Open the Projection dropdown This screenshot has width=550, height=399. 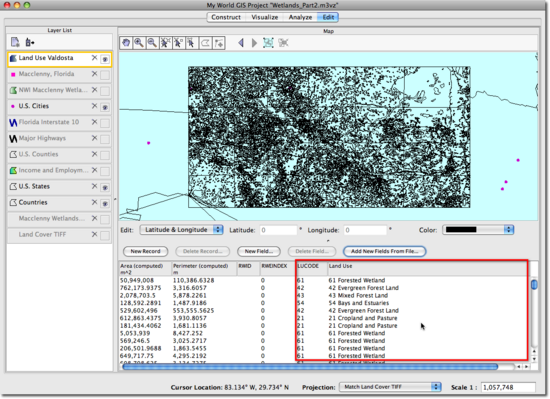pos(390,387)
